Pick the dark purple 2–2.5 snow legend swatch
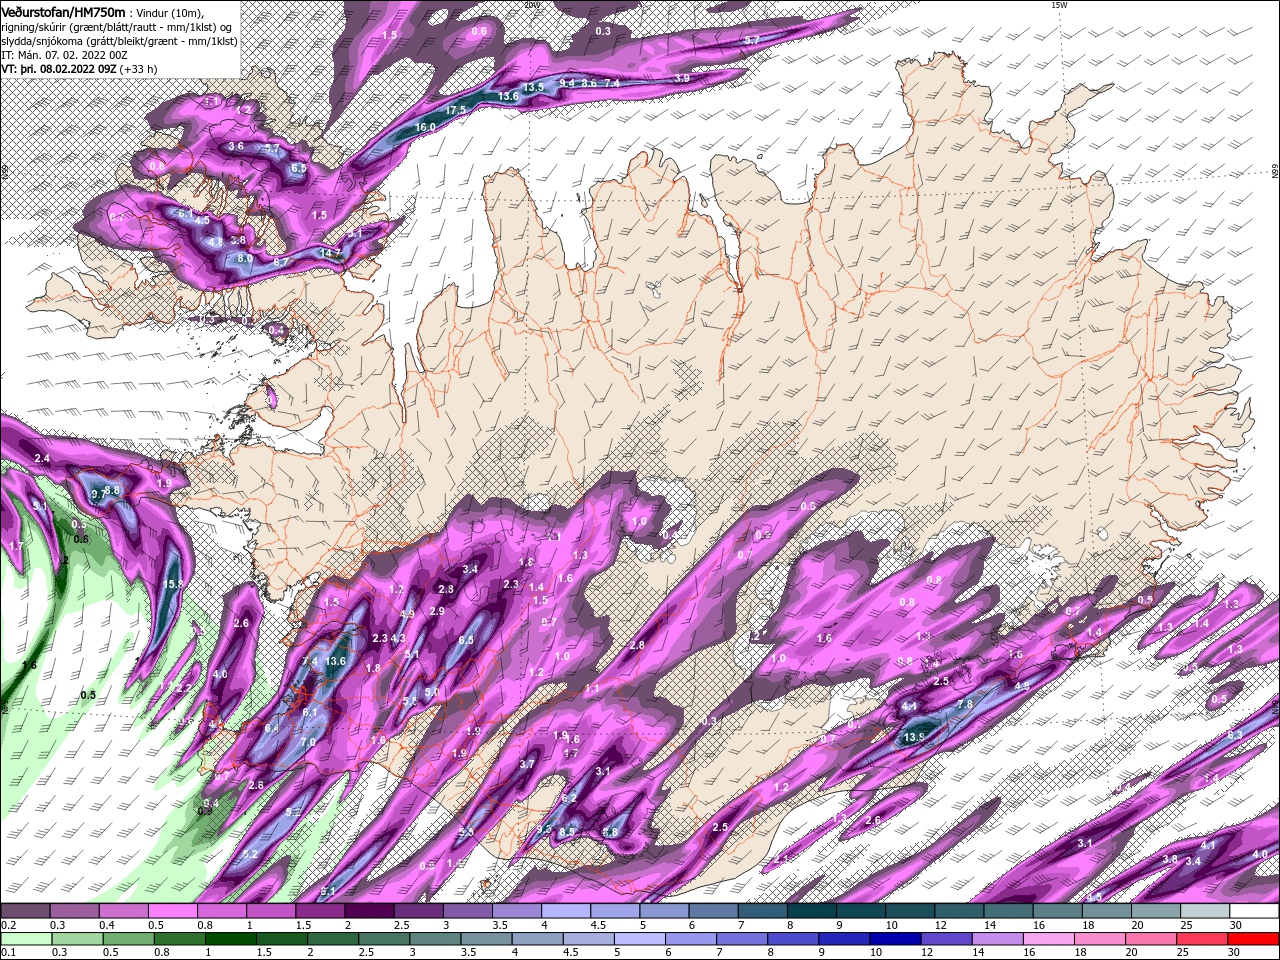This screenshot has width=1280, height=960. pos(369,911)
